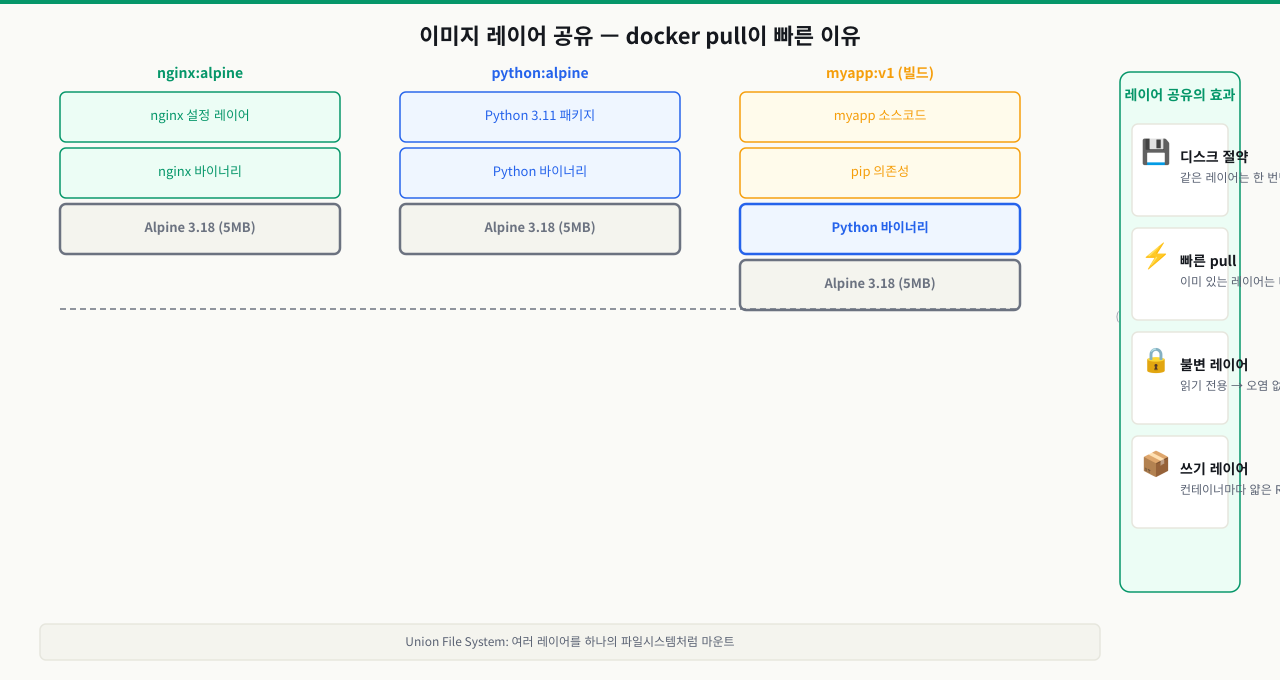Select the myapp 소스코드 layer box
The width and height of the screenshot is (1280, 680).
pyautogui.click(x=880, y=117)
